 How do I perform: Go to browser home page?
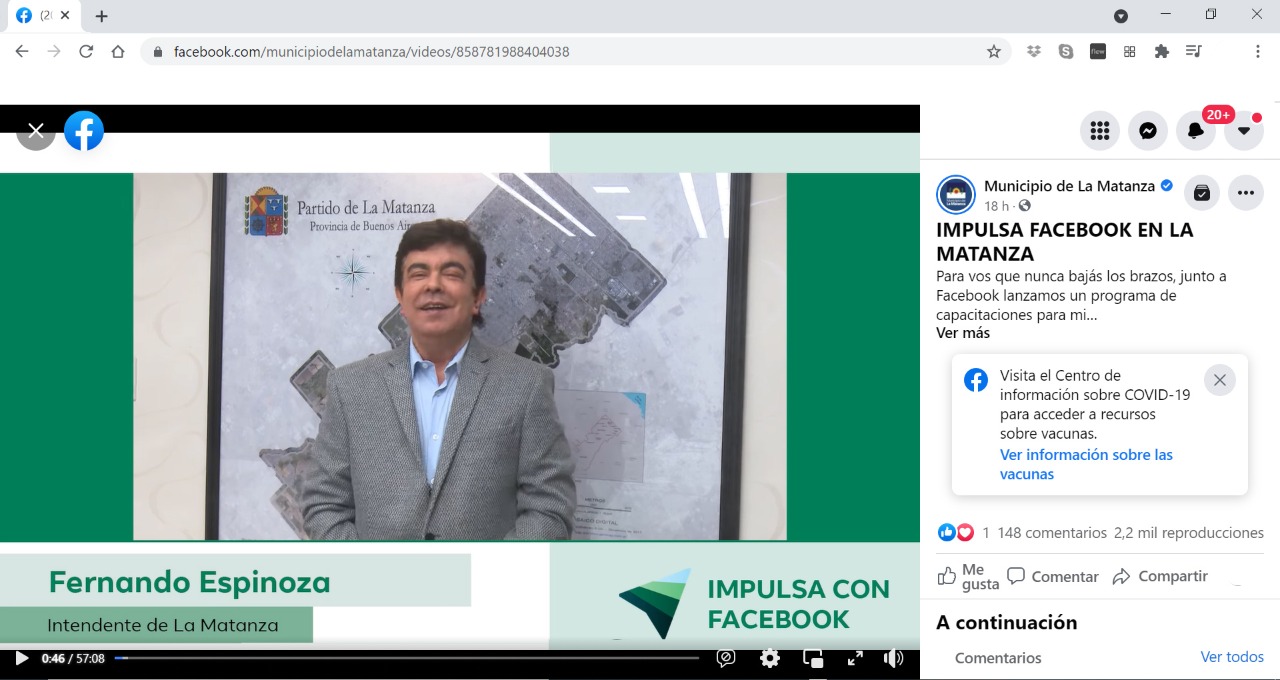(118, 51)
